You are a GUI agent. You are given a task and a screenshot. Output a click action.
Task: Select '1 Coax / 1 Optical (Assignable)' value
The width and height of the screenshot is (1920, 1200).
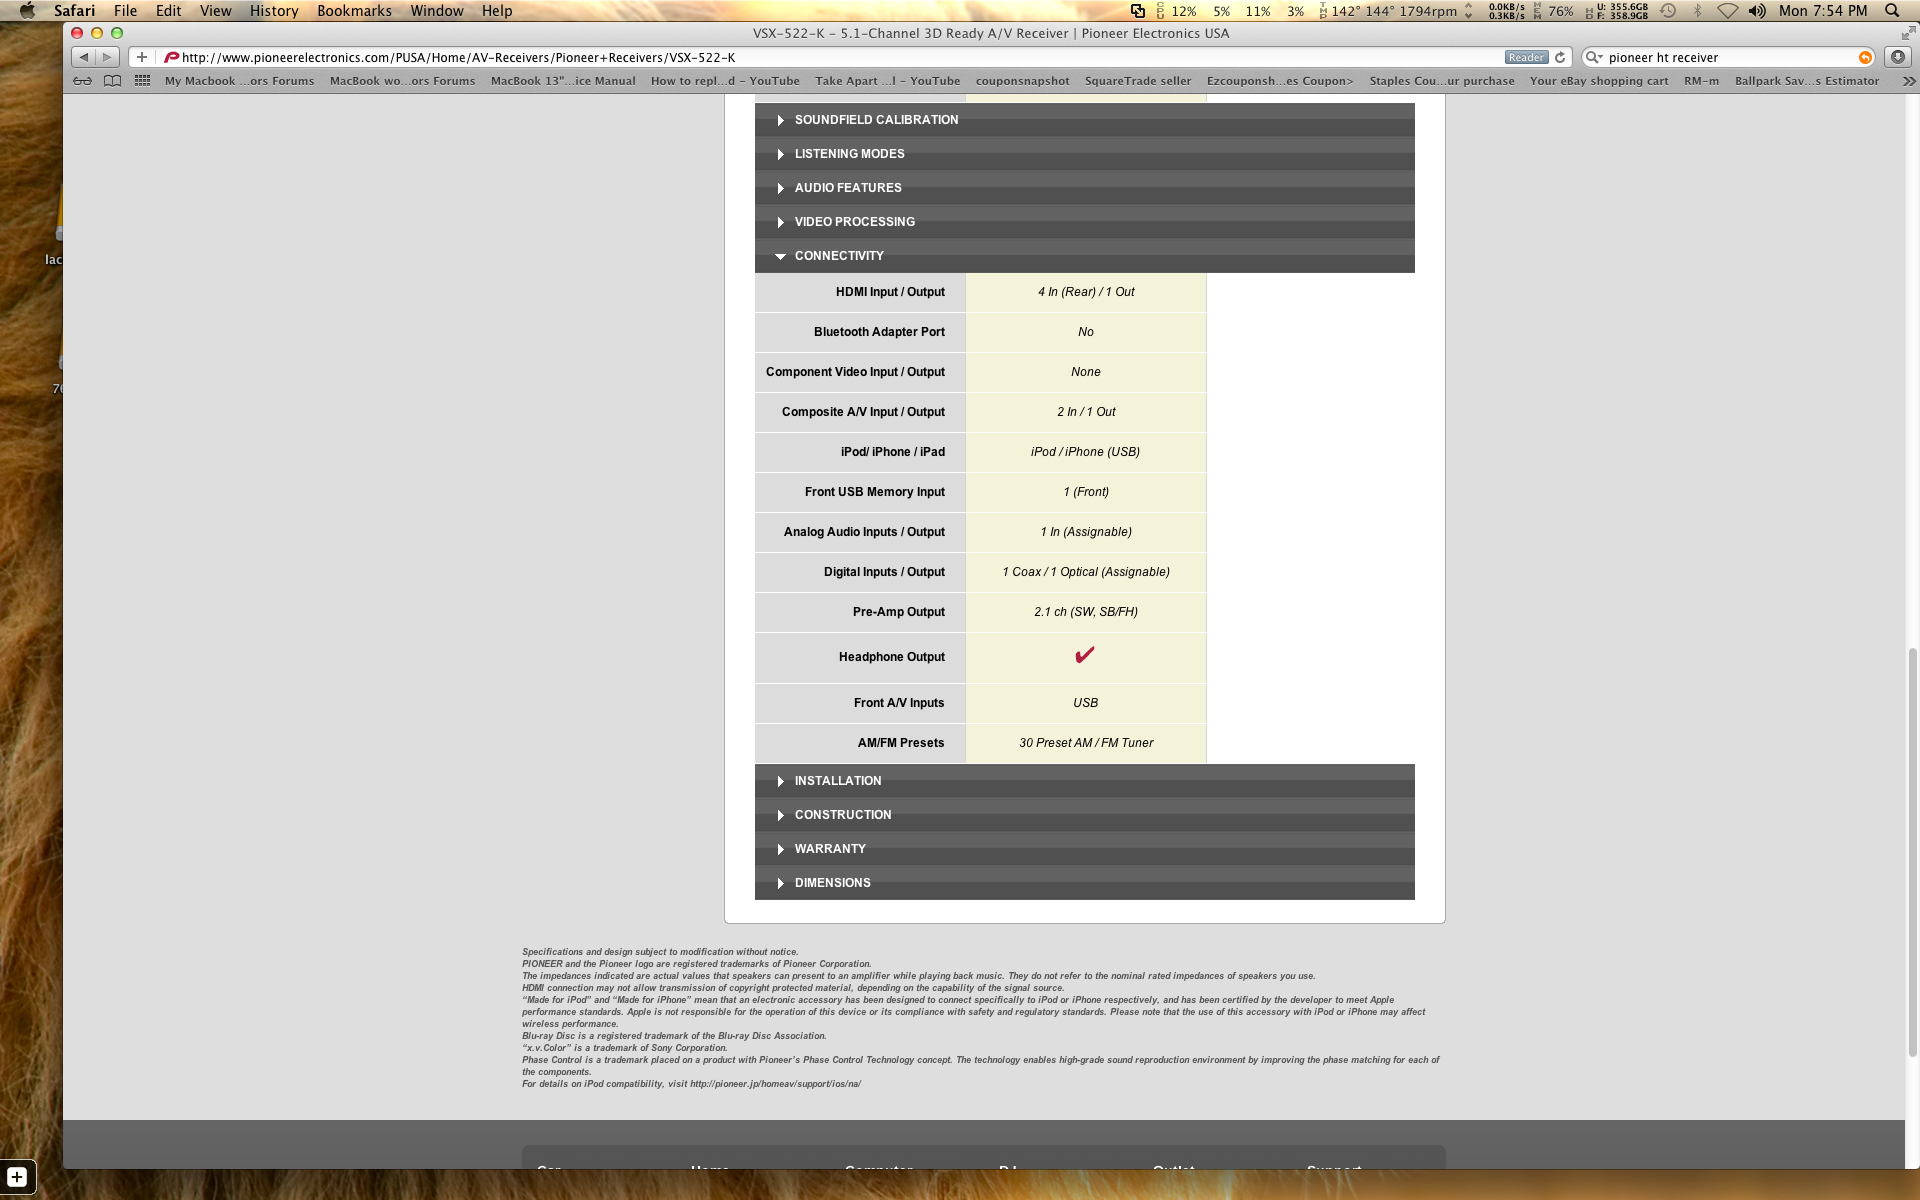click(1086, 572)
